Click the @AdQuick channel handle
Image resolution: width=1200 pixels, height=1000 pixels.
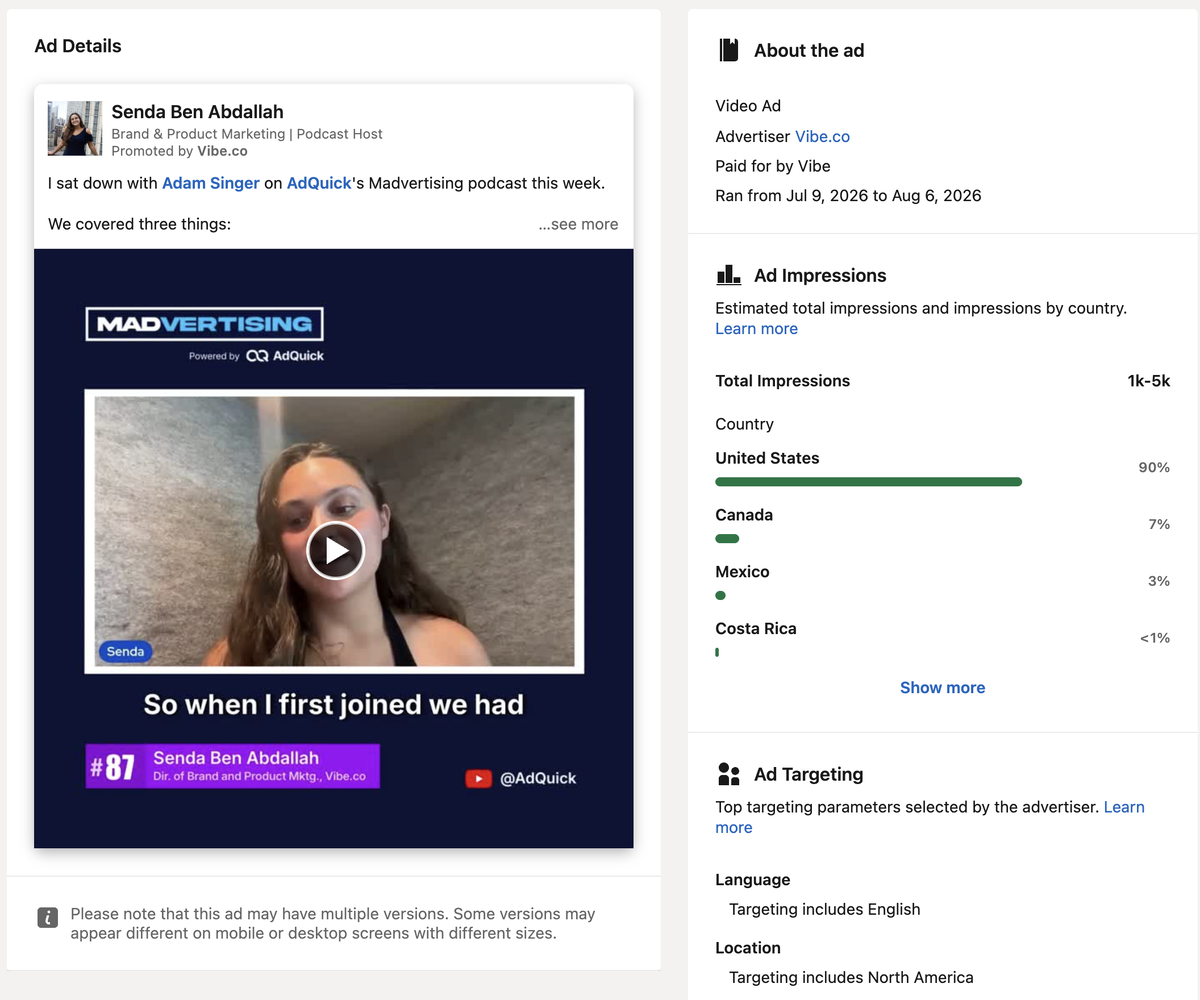tap(538, 778)
